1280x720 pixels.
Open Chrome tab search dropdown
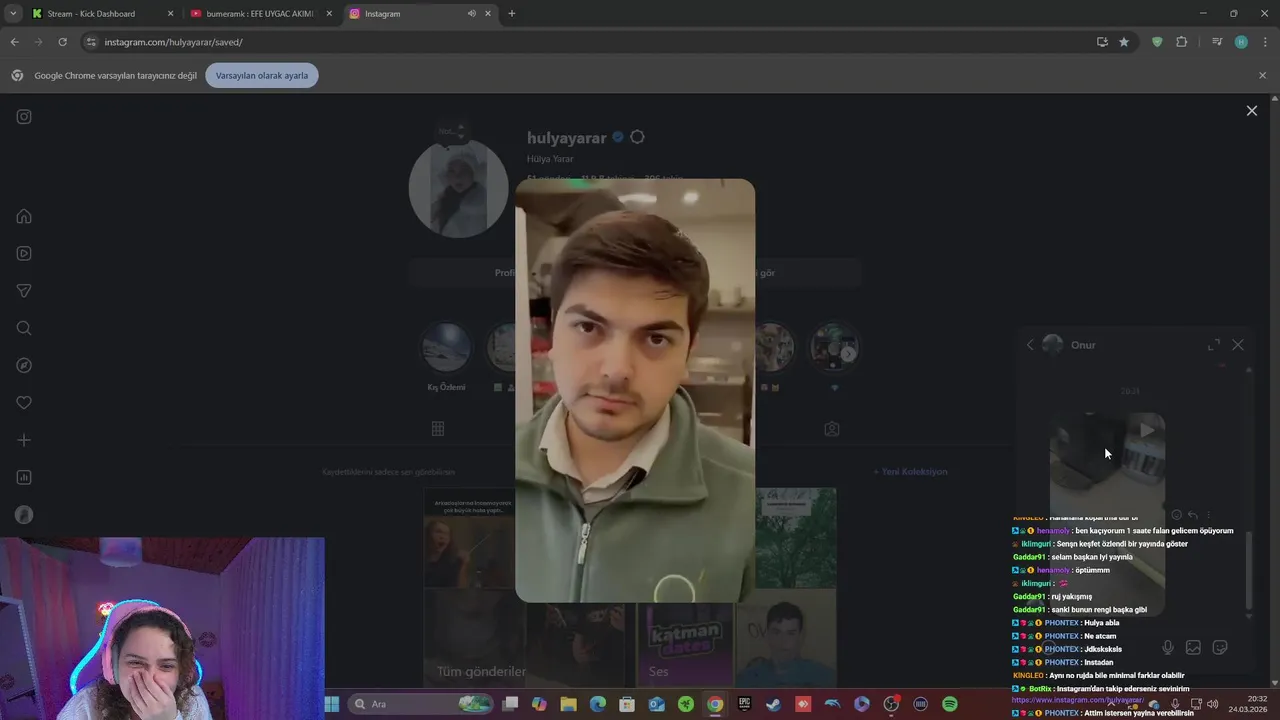point(13,14)
